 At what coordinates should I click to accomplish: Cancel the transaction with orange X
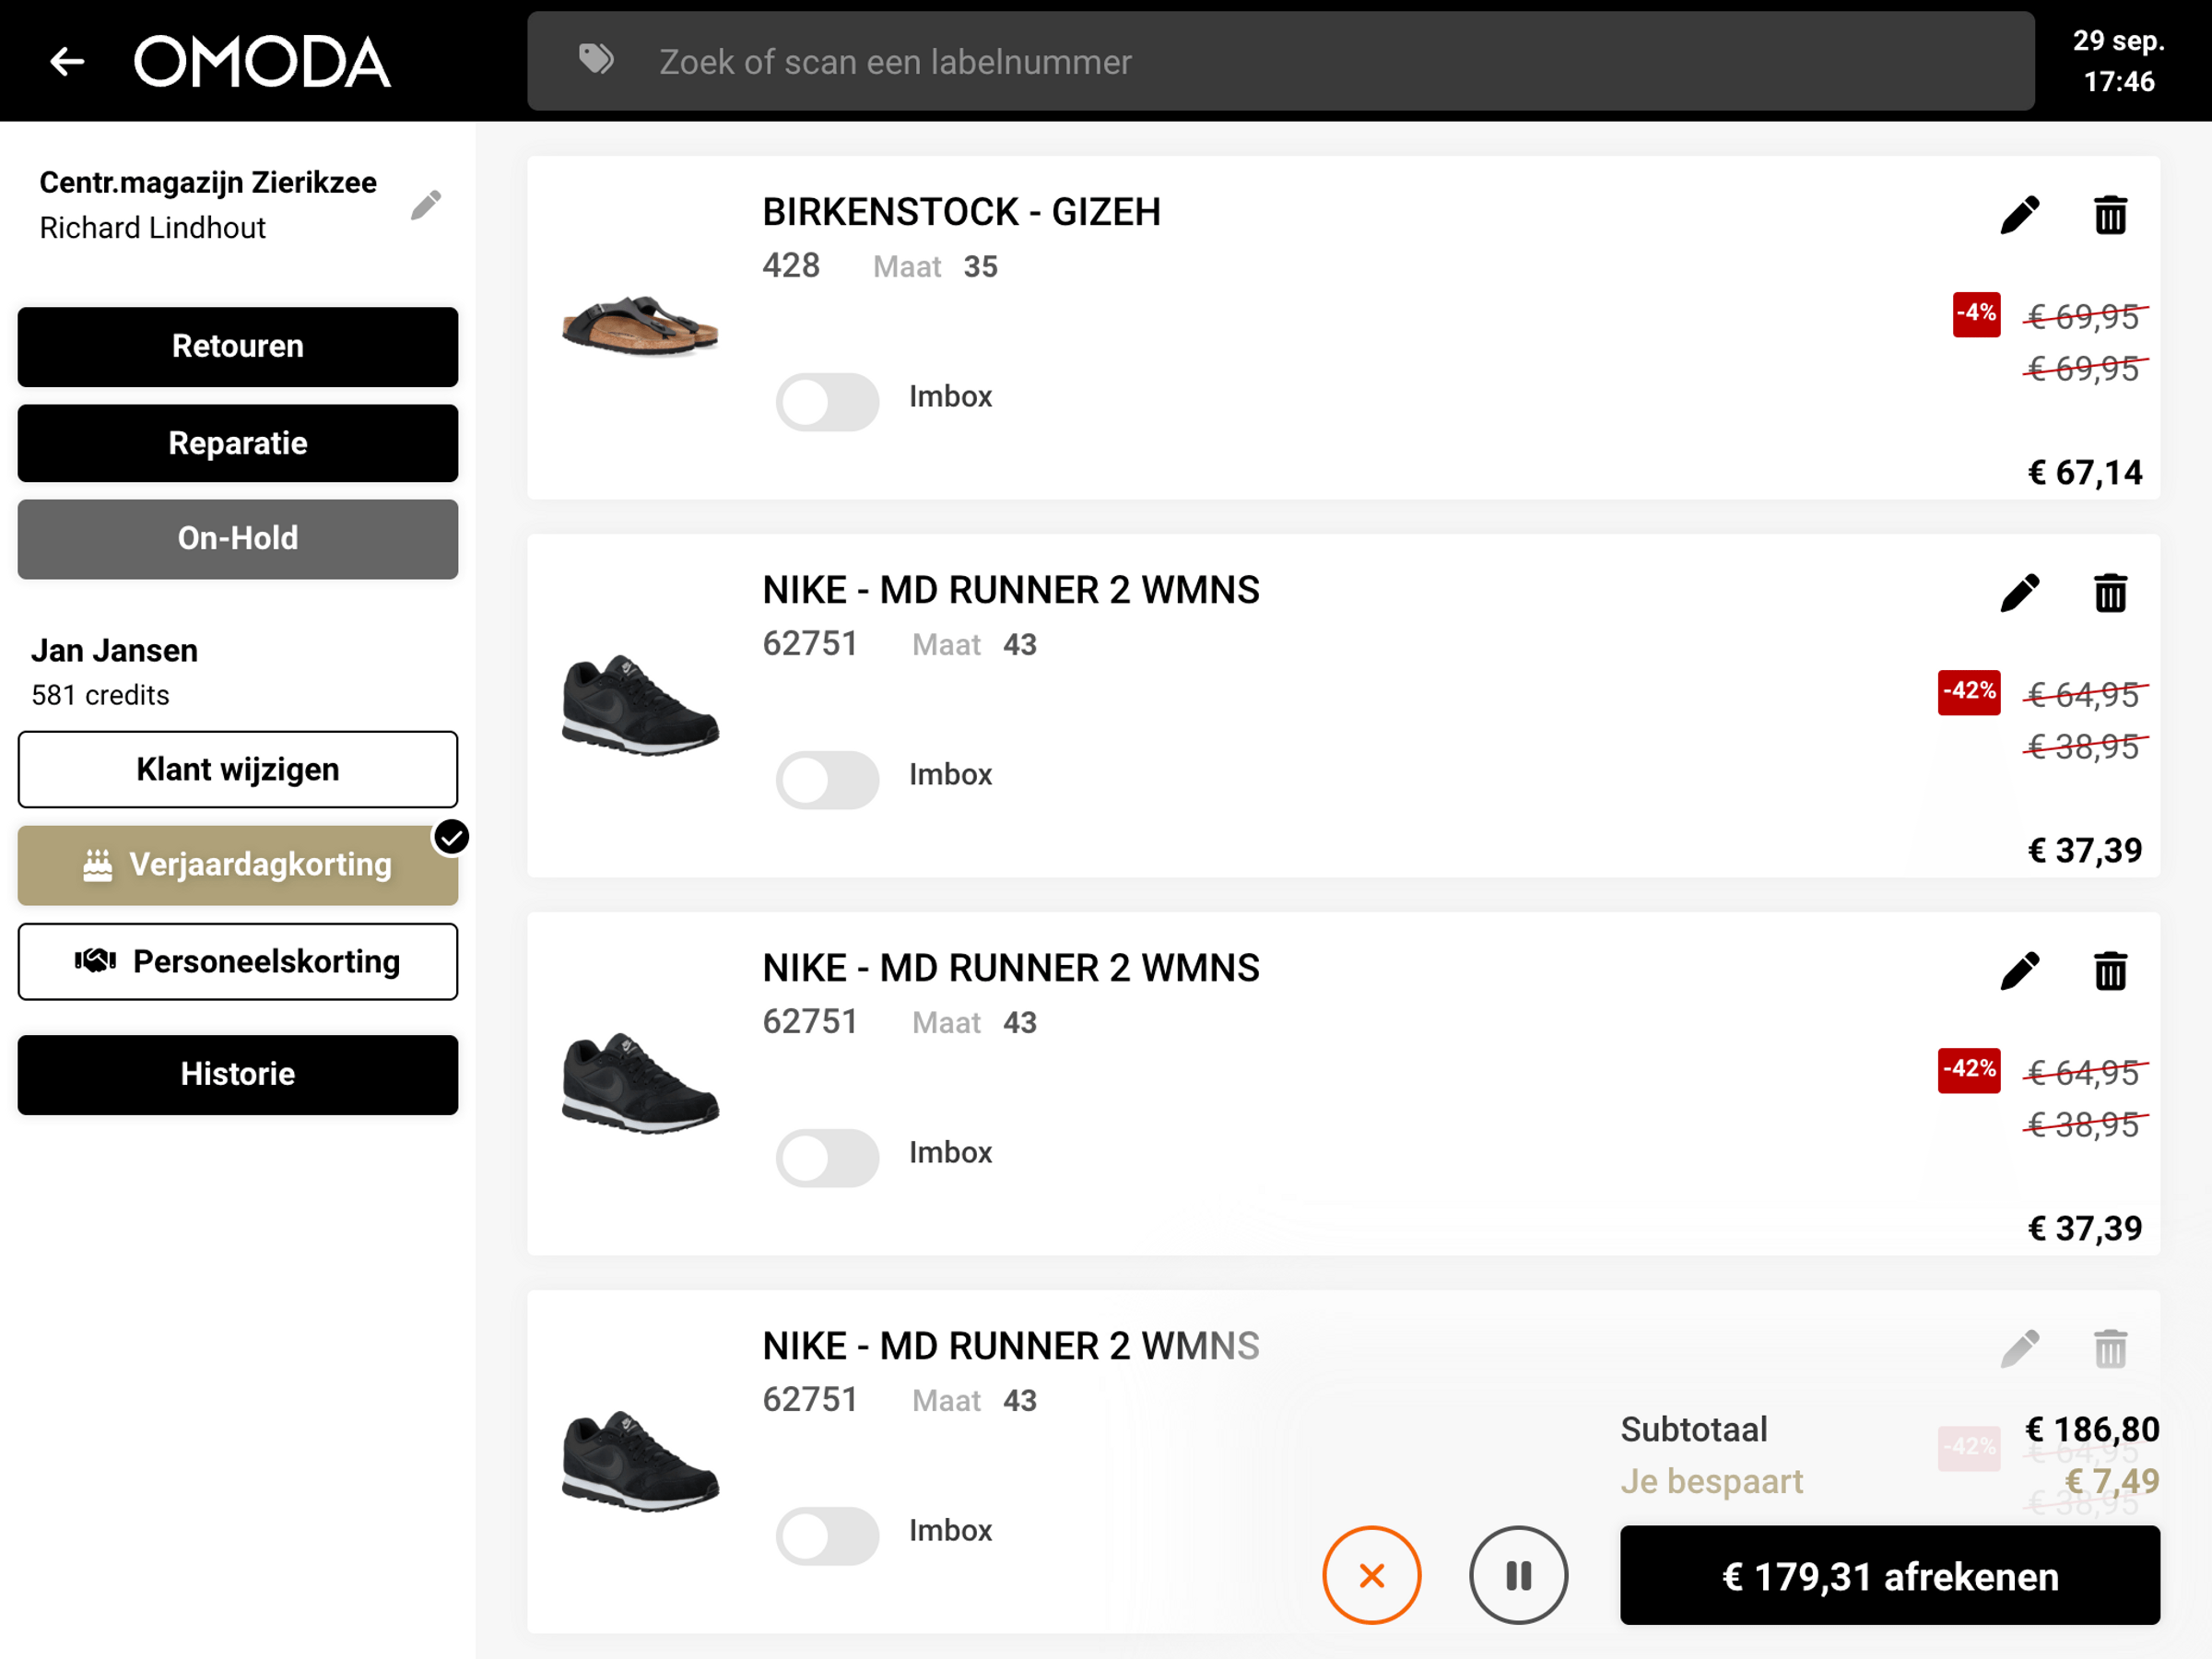click(x=1371, y=1575)
